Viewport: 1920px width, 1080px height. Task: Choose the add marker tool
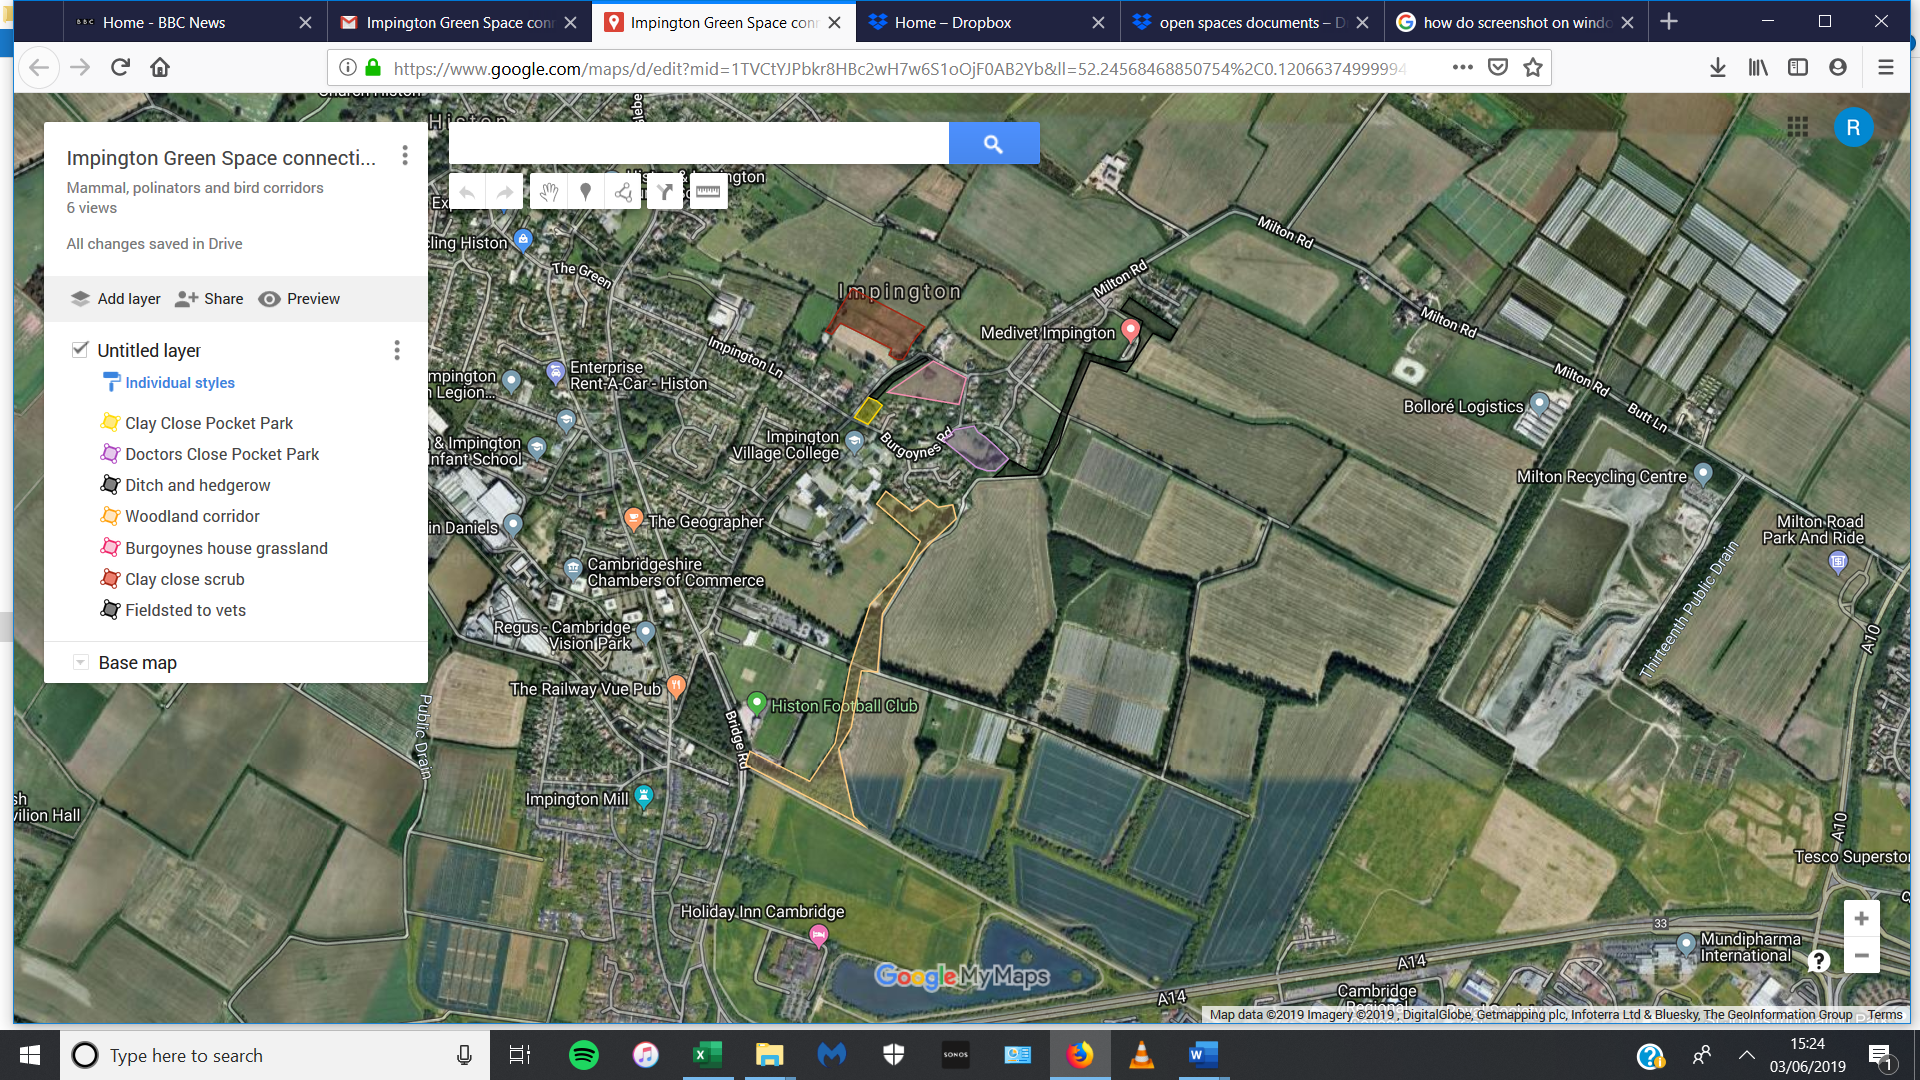[x=586, y=192]
